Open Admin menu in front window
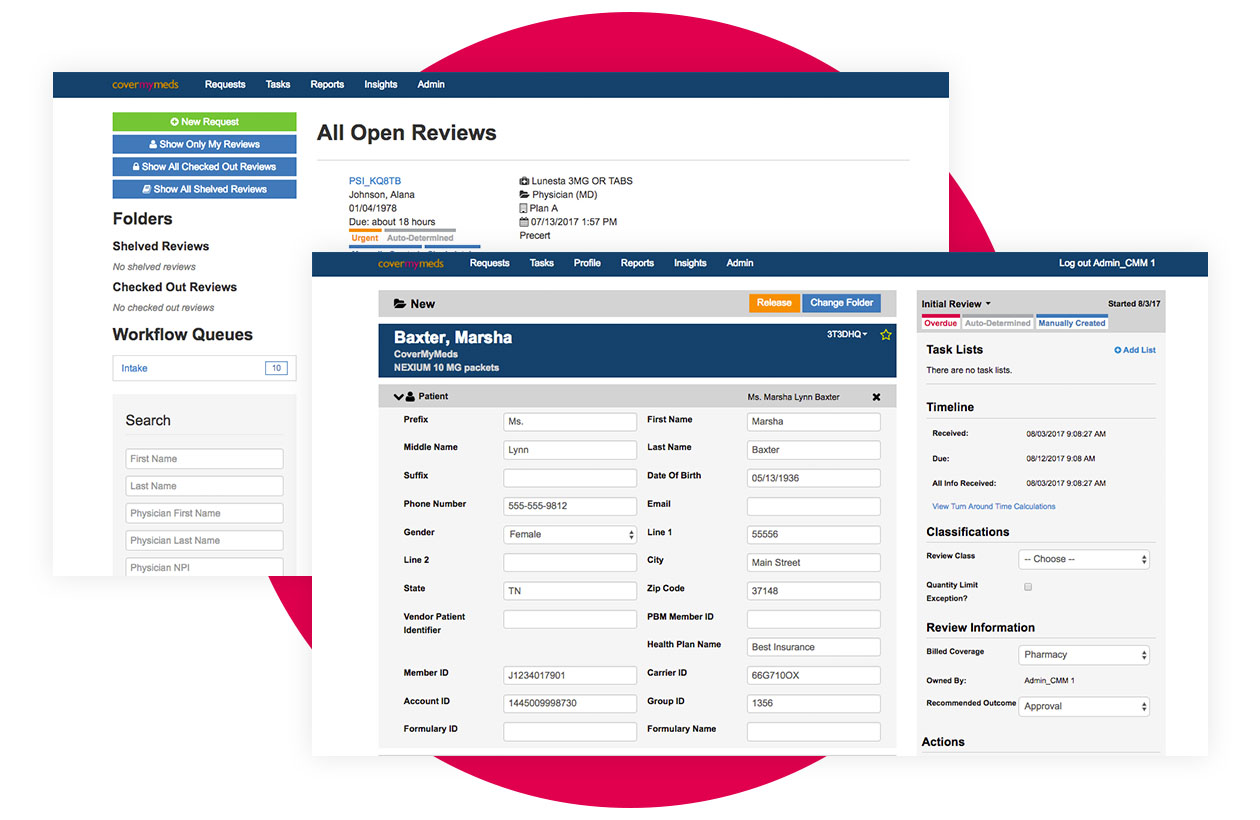Viewport: 1260px width, 820px height. pos(740,264)
